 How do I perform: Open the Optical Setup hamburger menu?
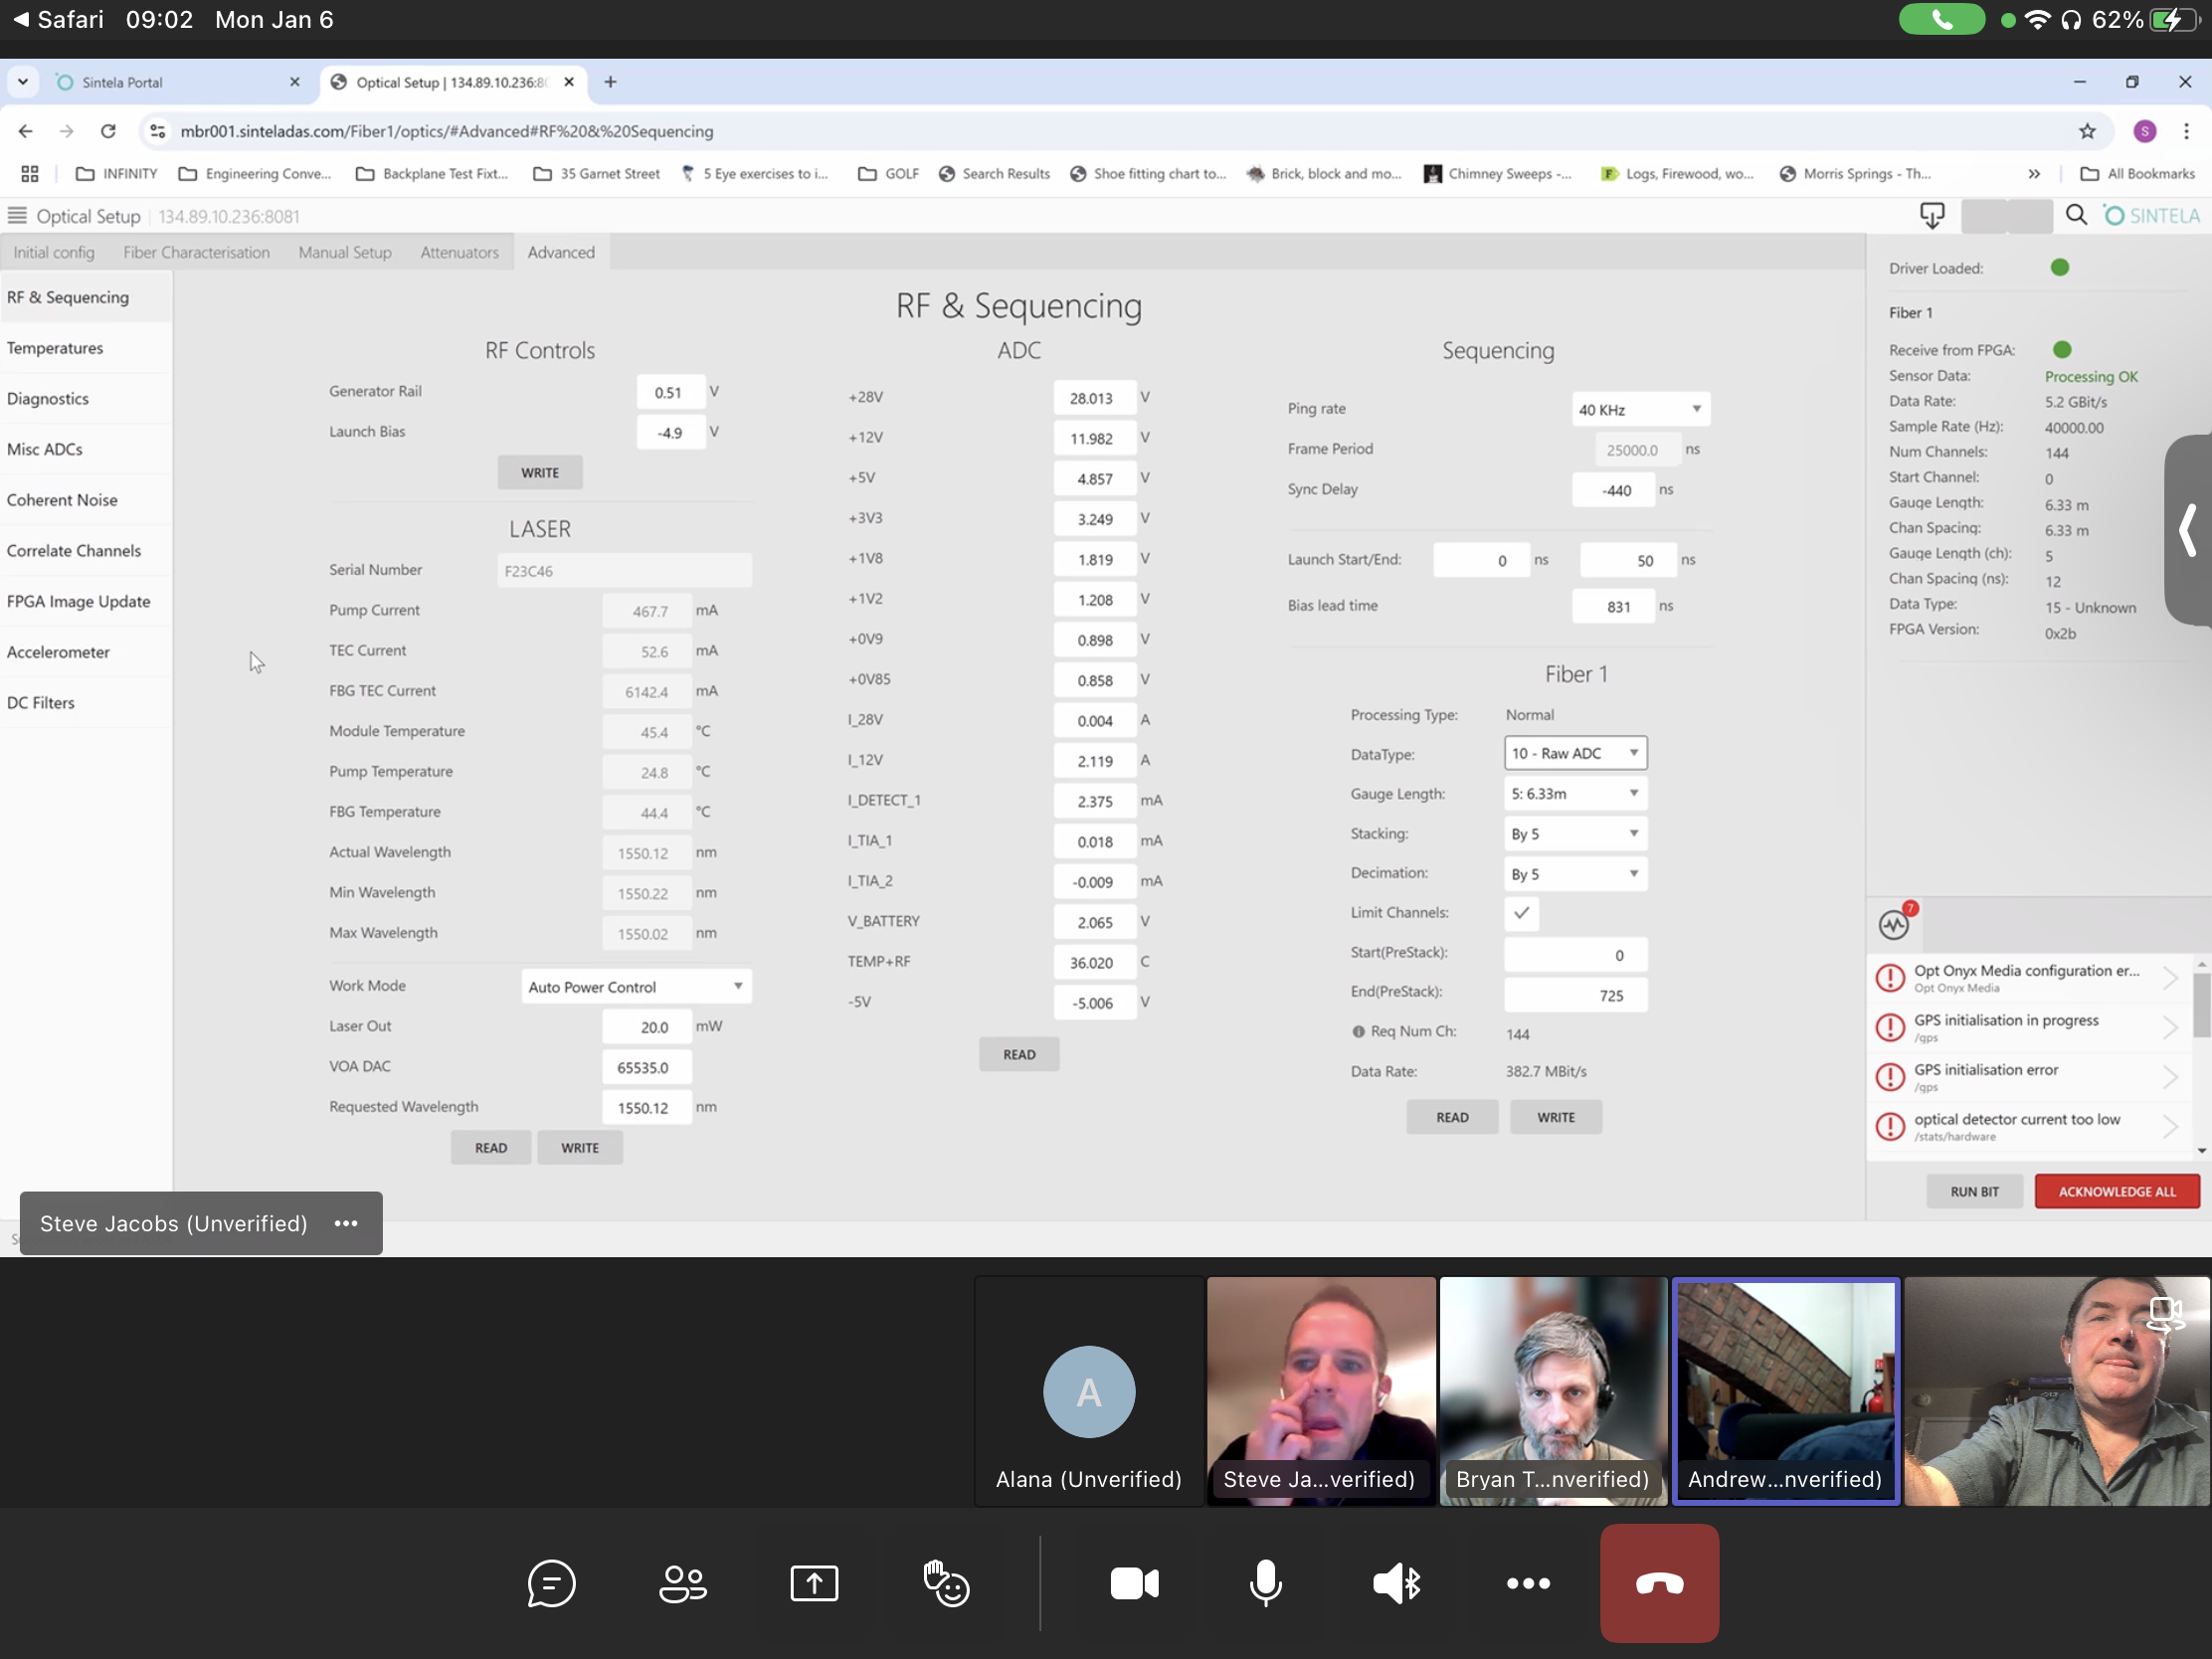(x=17, y=216)
